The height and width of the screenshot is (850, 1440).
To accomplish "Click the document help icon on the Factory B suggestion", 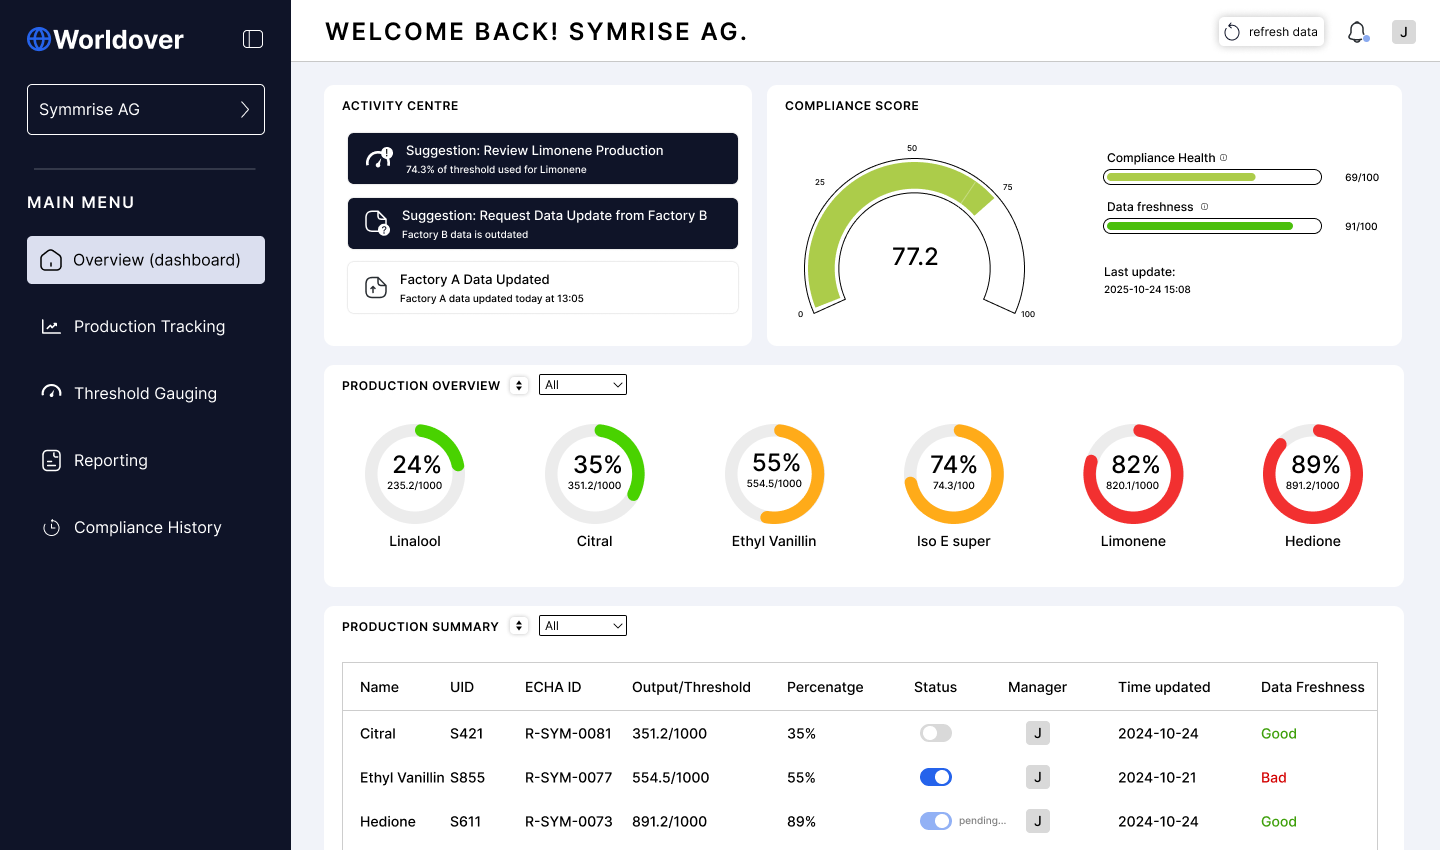I will (377, 223).
